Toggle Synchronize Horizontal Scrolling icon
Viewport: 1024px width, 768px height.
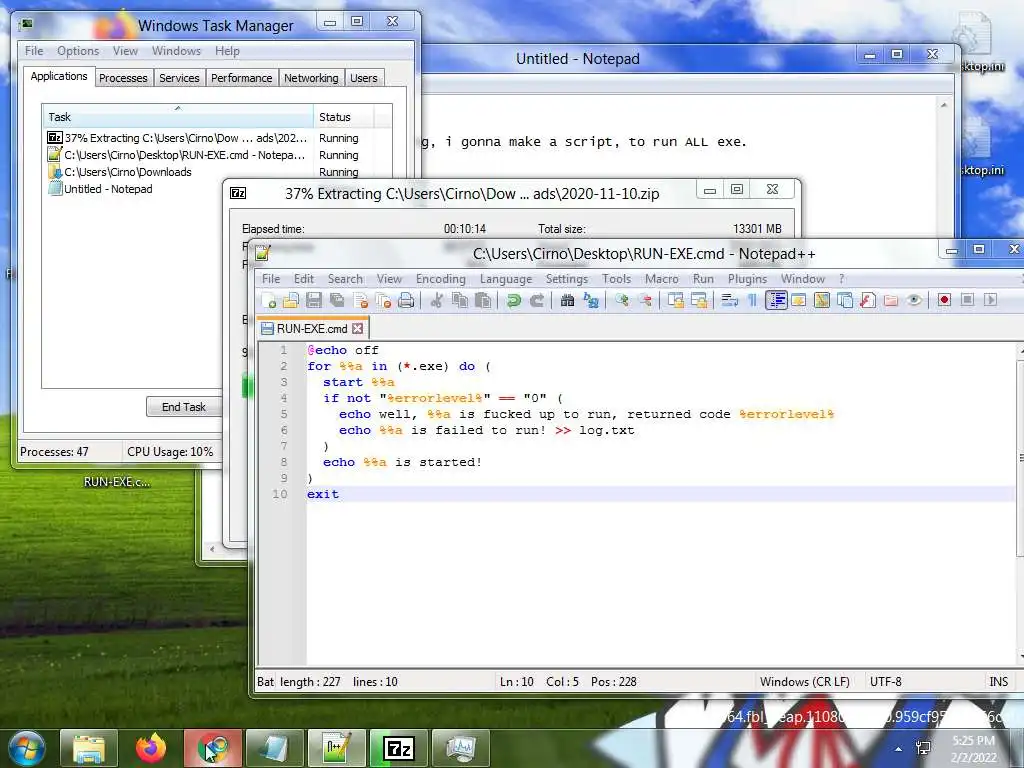699,300
